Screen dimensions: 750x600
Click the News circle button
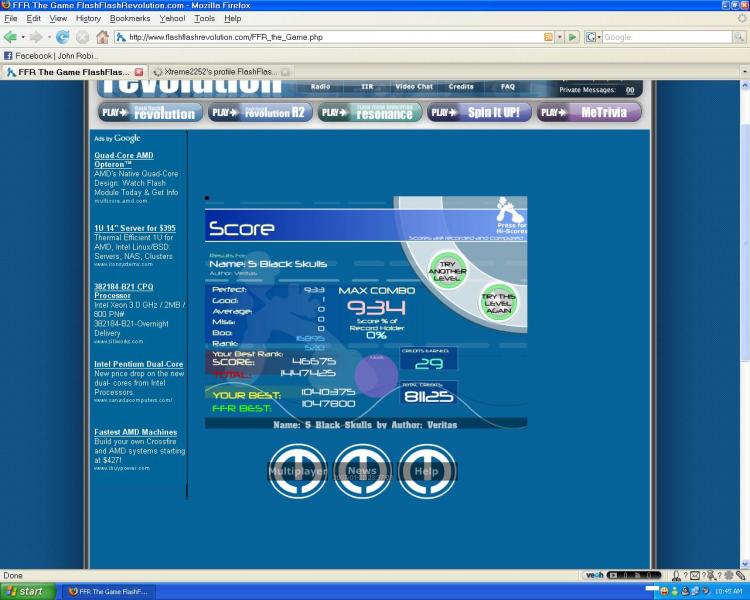point(362,471)
